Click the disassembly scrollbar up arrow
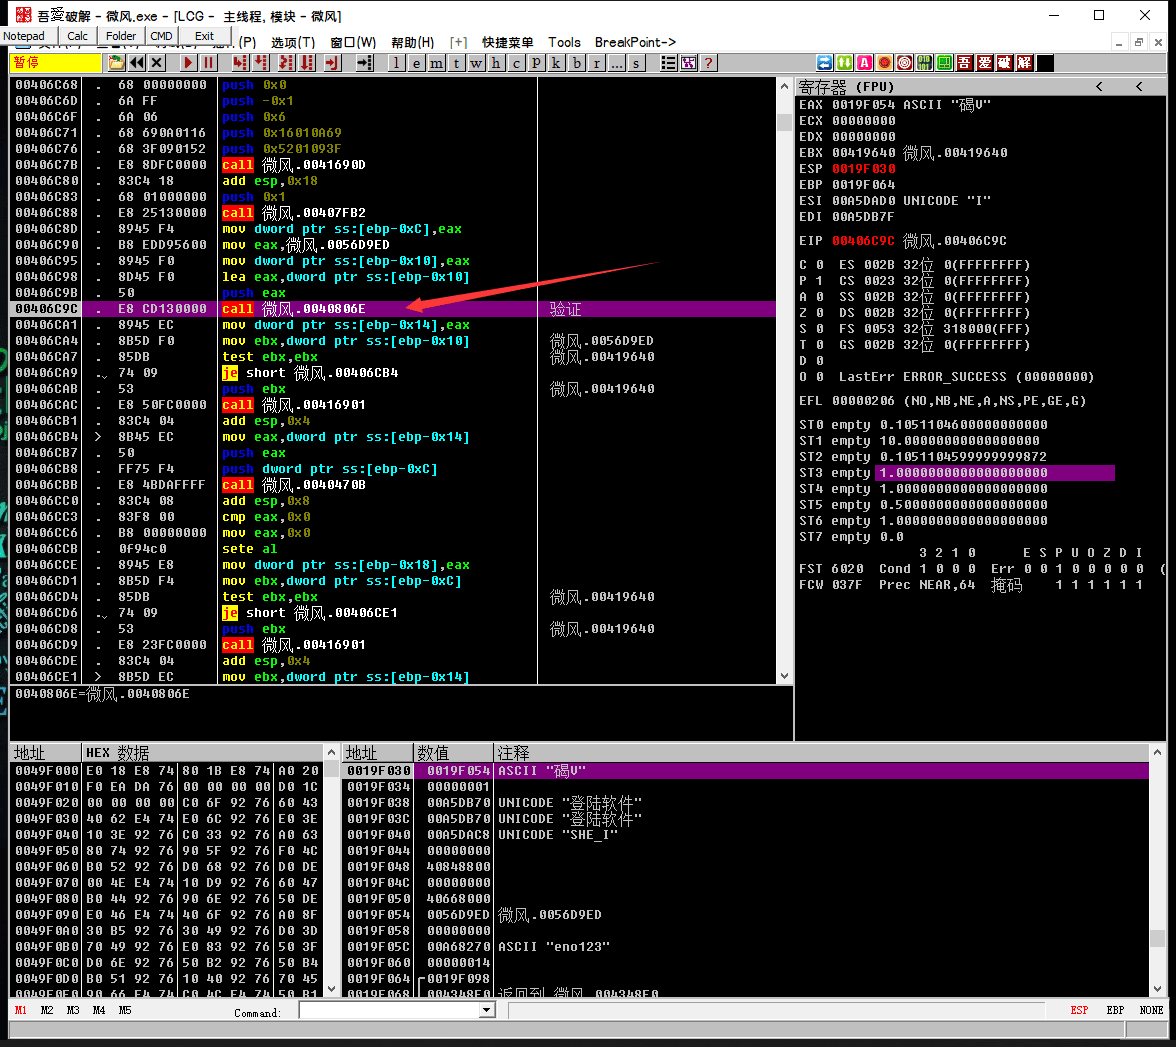1176x1047 pixels. tap(784, 86)
